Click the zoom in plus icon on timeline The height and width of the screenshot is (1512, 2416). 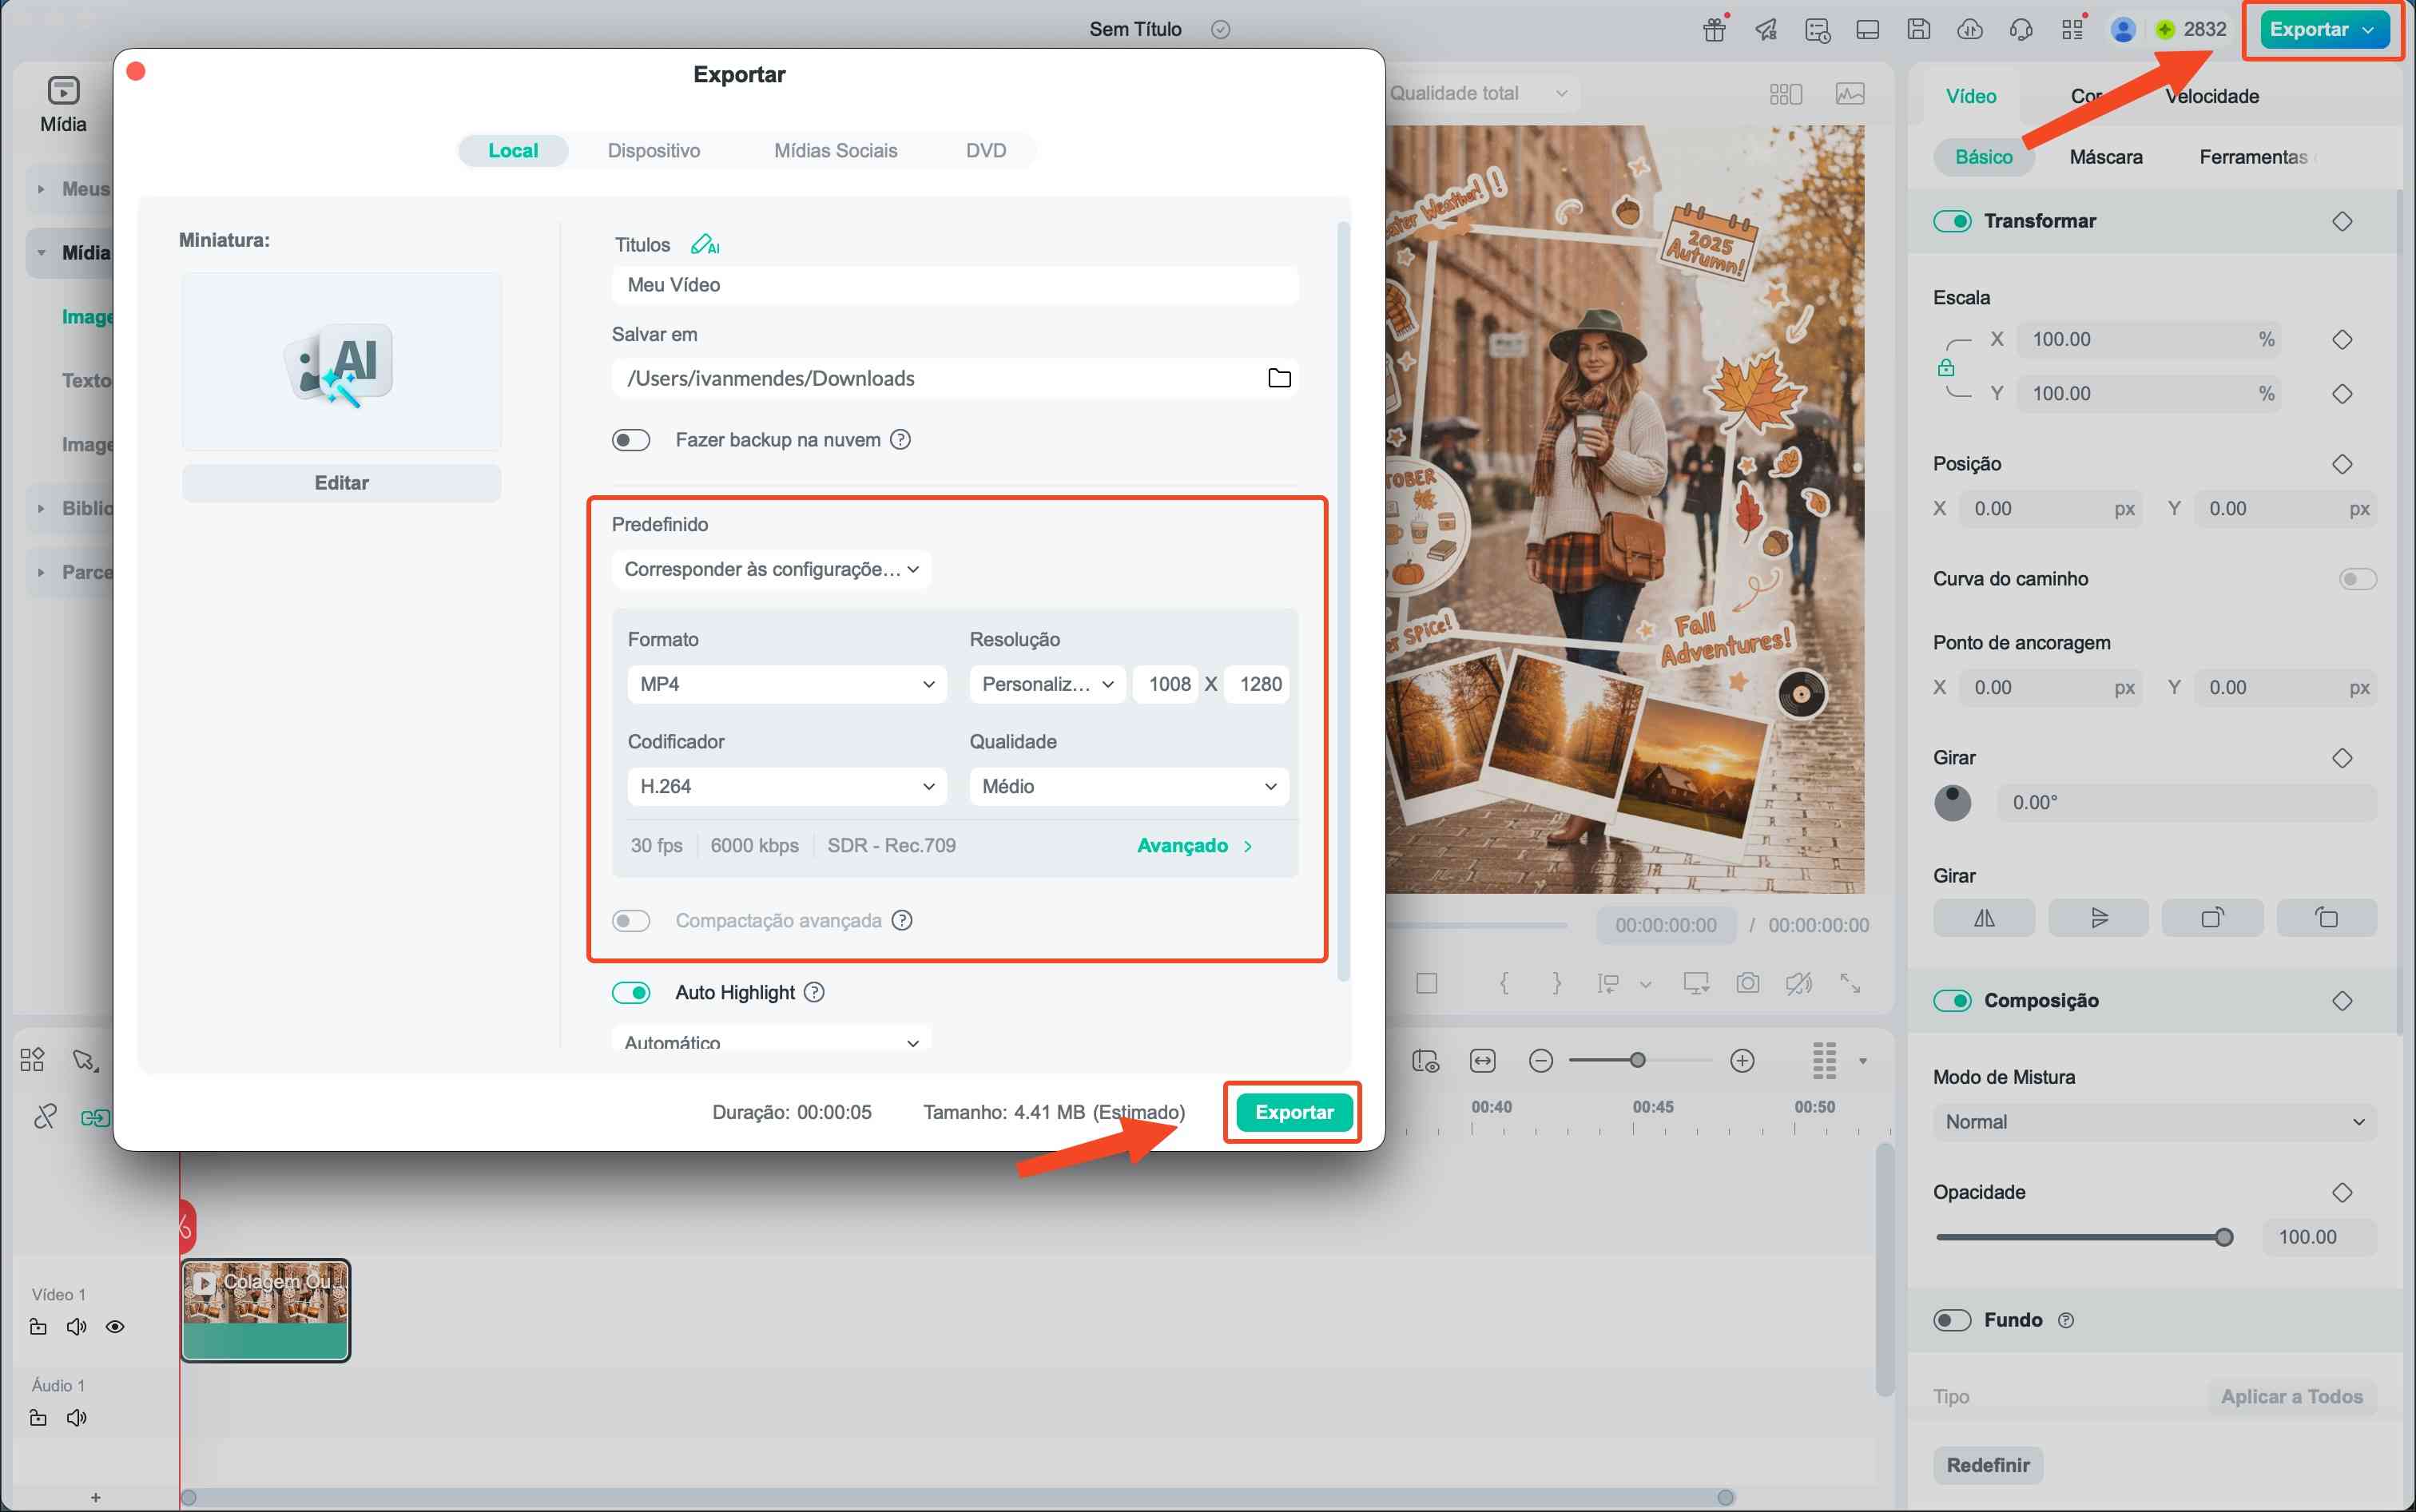(1742, 1061)
